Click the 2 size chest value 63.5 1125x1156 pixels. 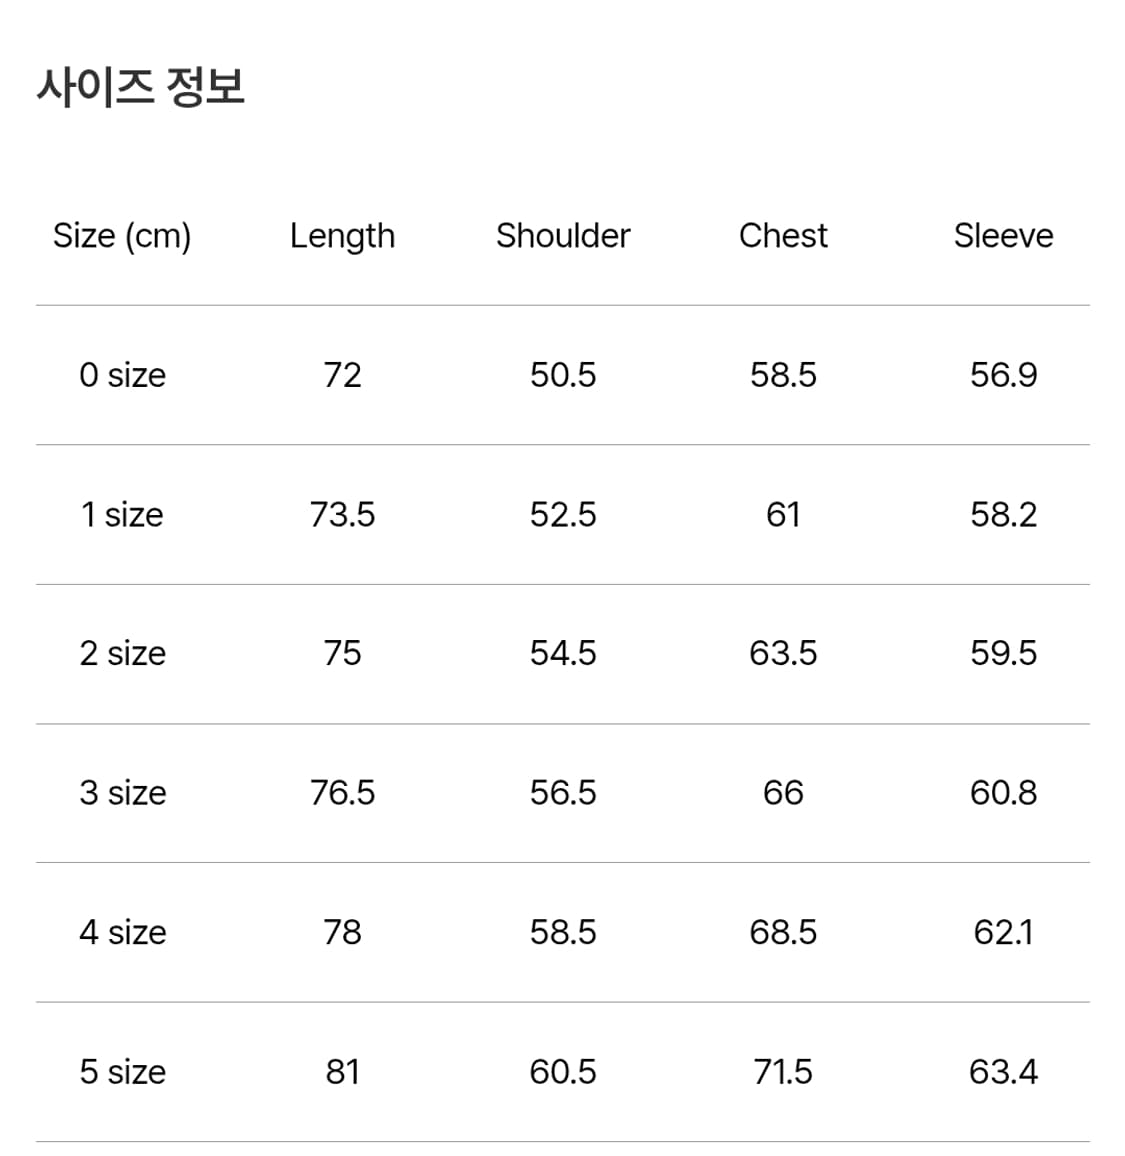point(783,654)
